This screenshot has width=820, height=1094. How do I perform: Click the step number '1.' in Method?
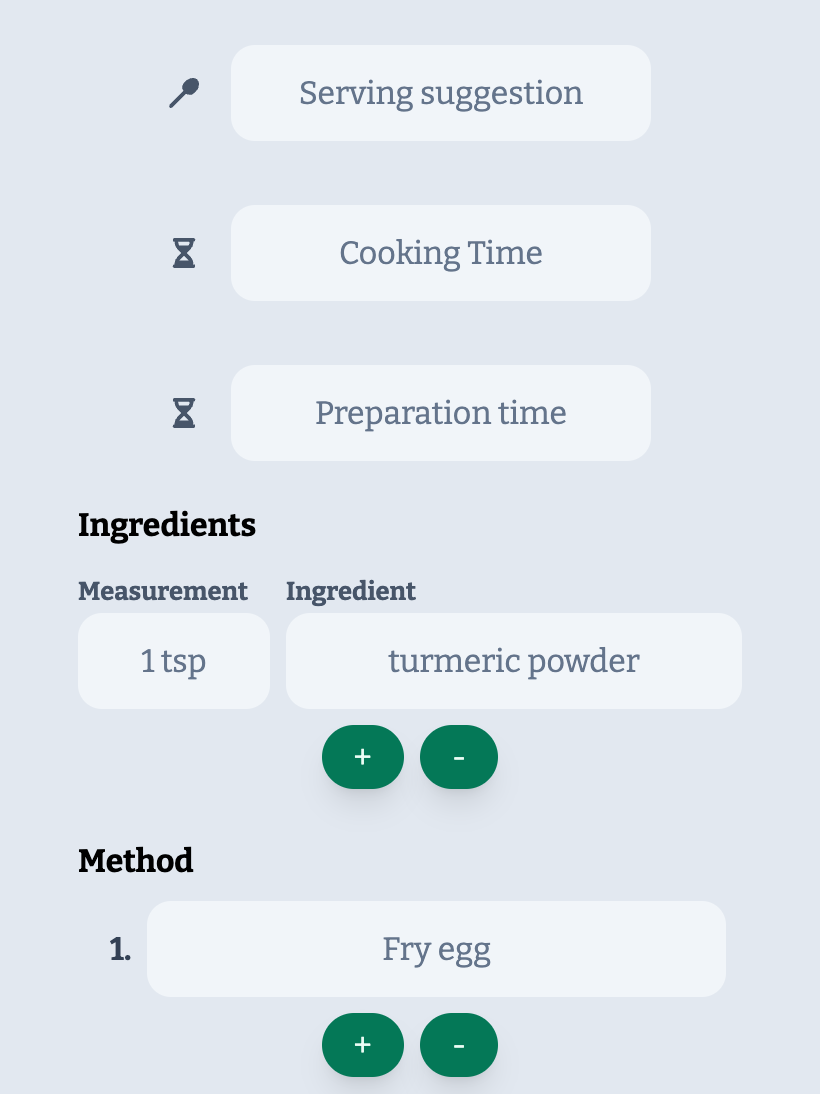(x=120, y=950)
